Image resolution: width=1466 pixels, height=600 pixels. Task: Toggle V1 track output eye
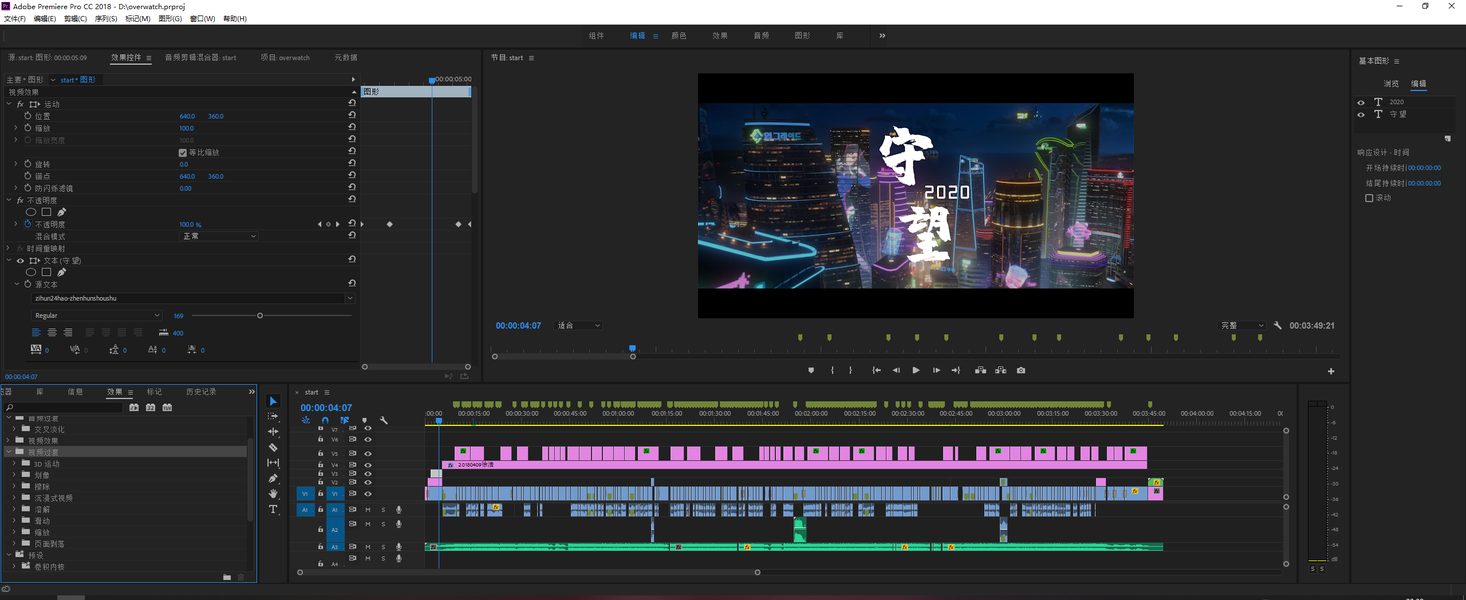pyautogui.click(x=368, y=494)
